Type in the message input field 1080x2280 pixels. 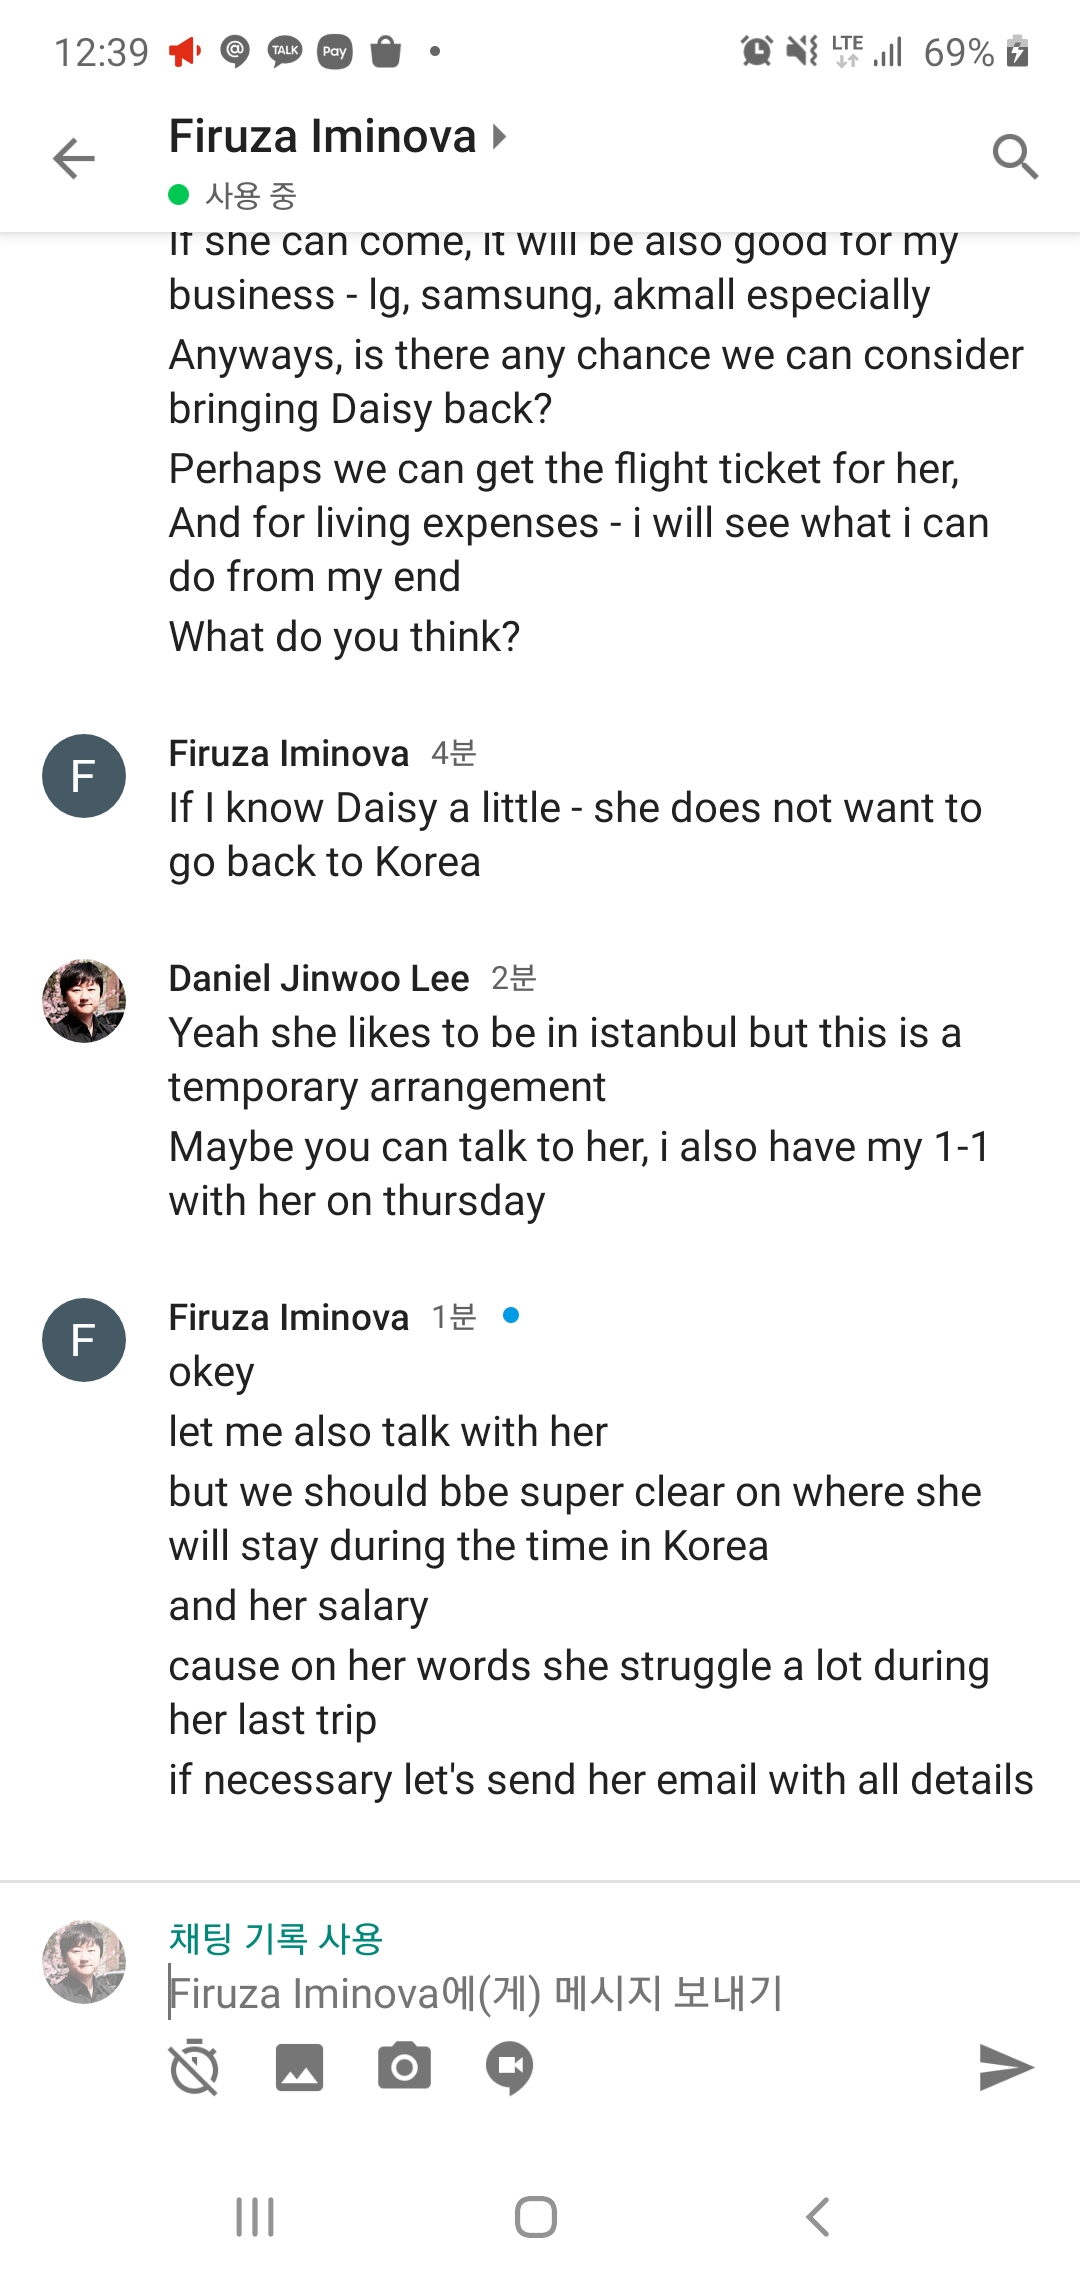click(x=560, y=1994)
